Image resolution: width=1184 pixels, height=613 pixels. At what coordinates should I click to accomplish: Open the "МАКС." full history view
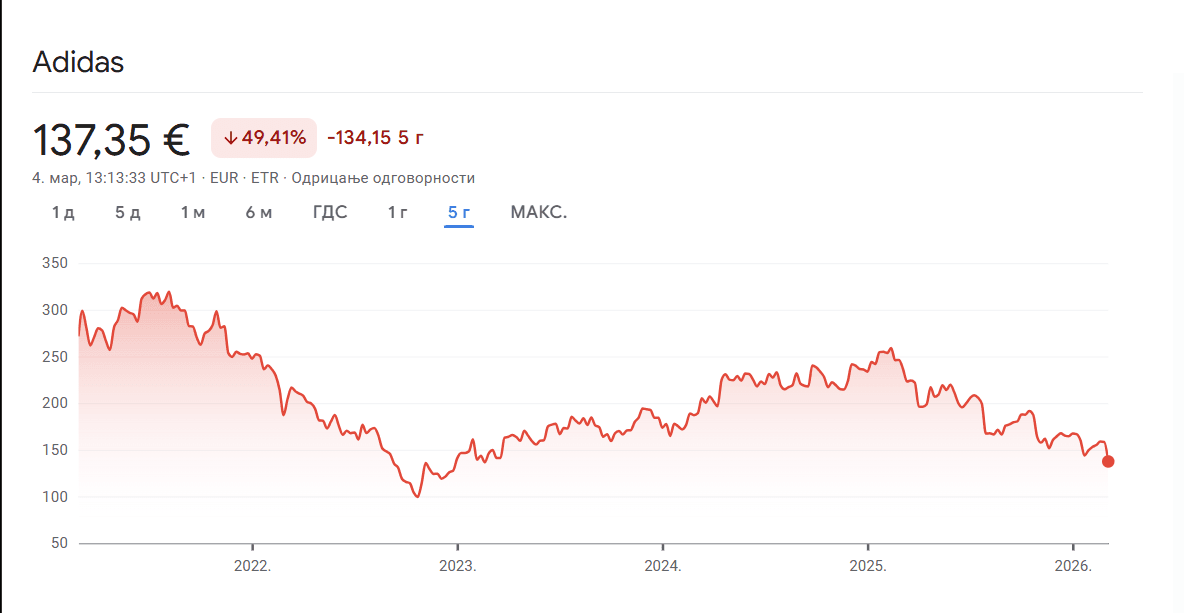[539, 212]
